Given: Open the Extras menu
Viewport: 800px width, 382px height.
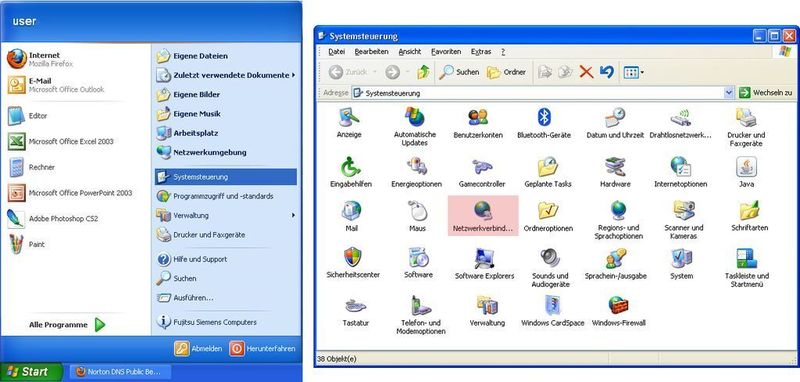Looking at the screenshot, I should coord(481,52).
